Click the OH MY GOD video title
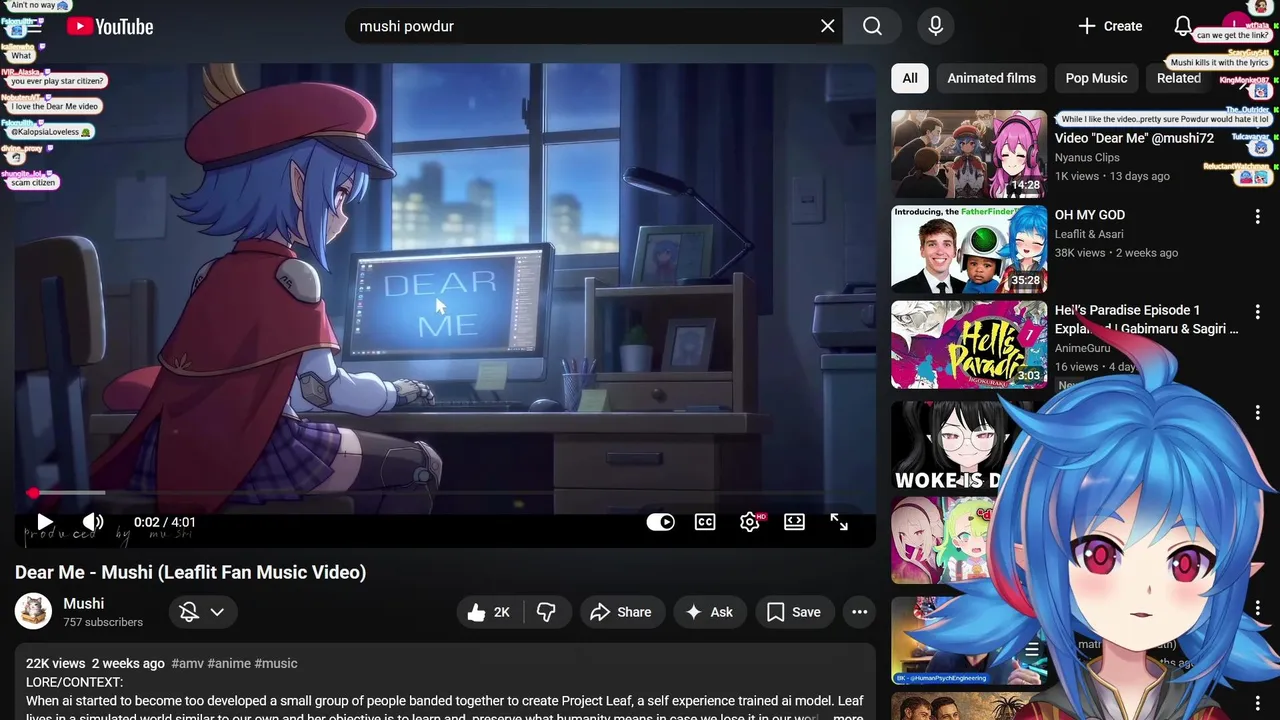 pyautogui.click(x=1090, y=214)
